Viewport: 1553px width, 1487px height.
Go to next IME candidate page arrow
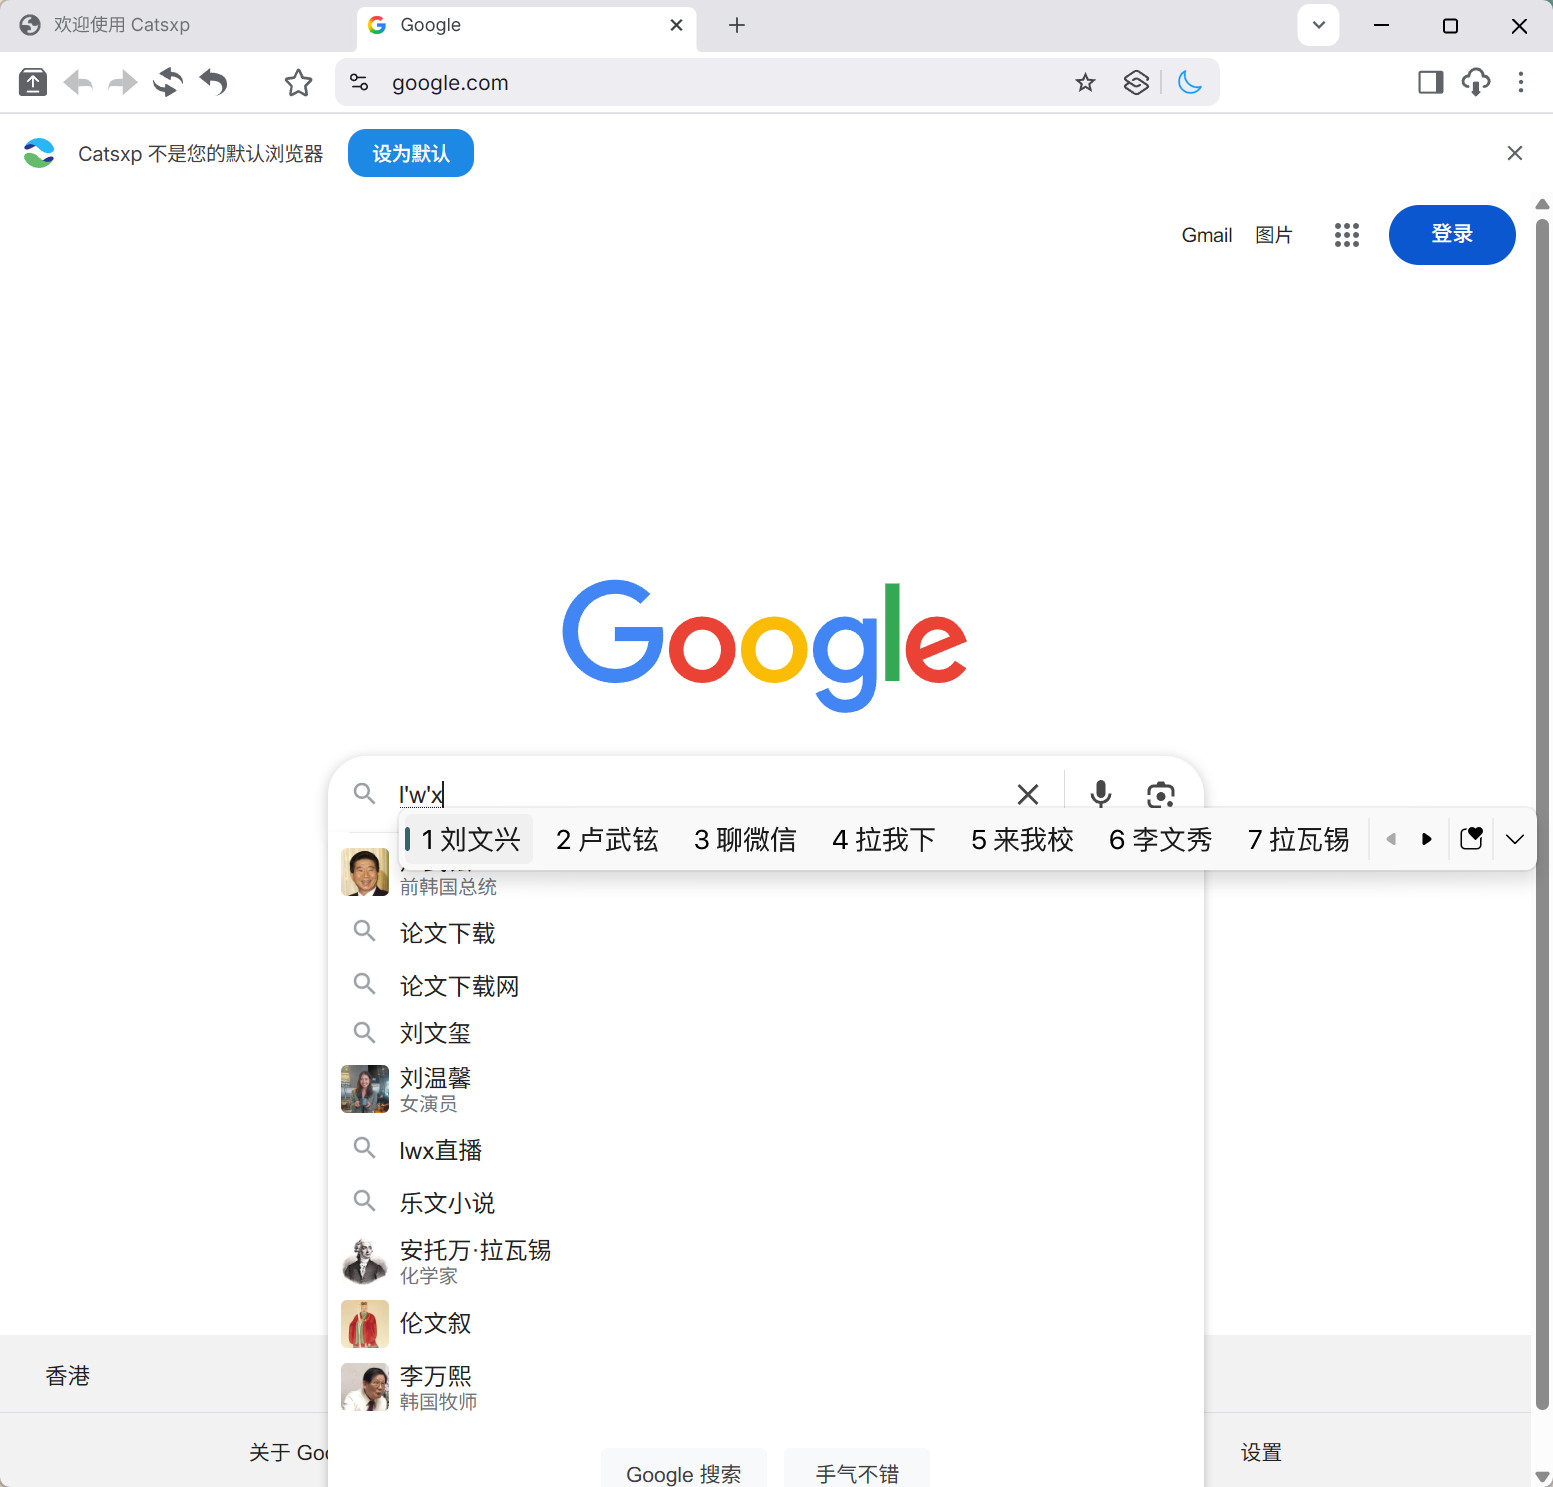point(1427,839)
